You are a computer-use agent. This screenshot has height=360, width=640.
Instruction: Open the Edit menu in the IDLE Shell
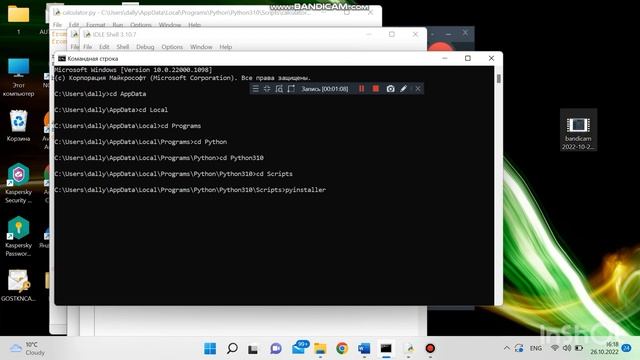(x=104, y=47)
